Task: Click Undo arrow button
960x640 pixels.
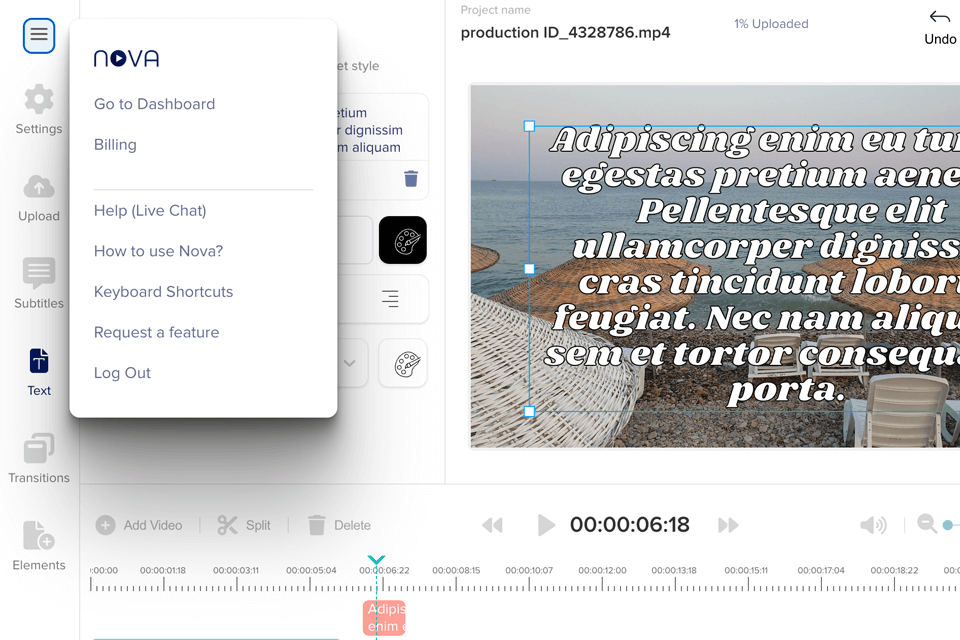Action: (x=940, y=27)
